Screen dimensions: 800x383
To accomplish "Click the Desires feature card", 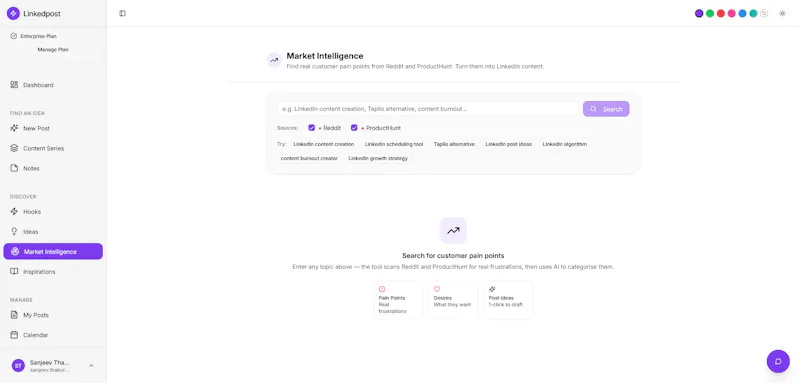I will pyautogui.click(x=453, y=300).
